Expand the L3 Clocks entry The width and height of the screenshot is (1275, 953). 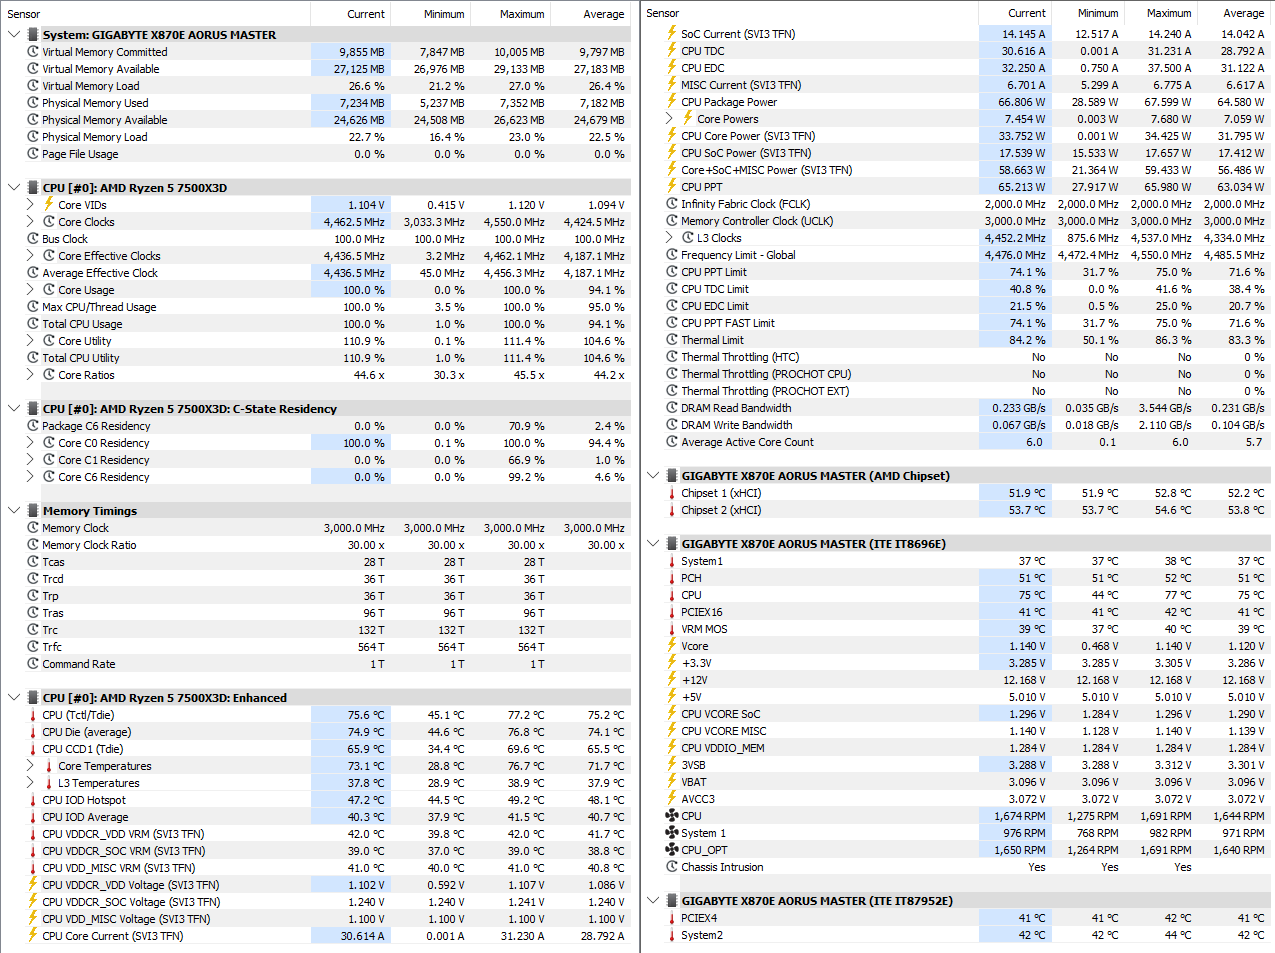pos(669,238)
